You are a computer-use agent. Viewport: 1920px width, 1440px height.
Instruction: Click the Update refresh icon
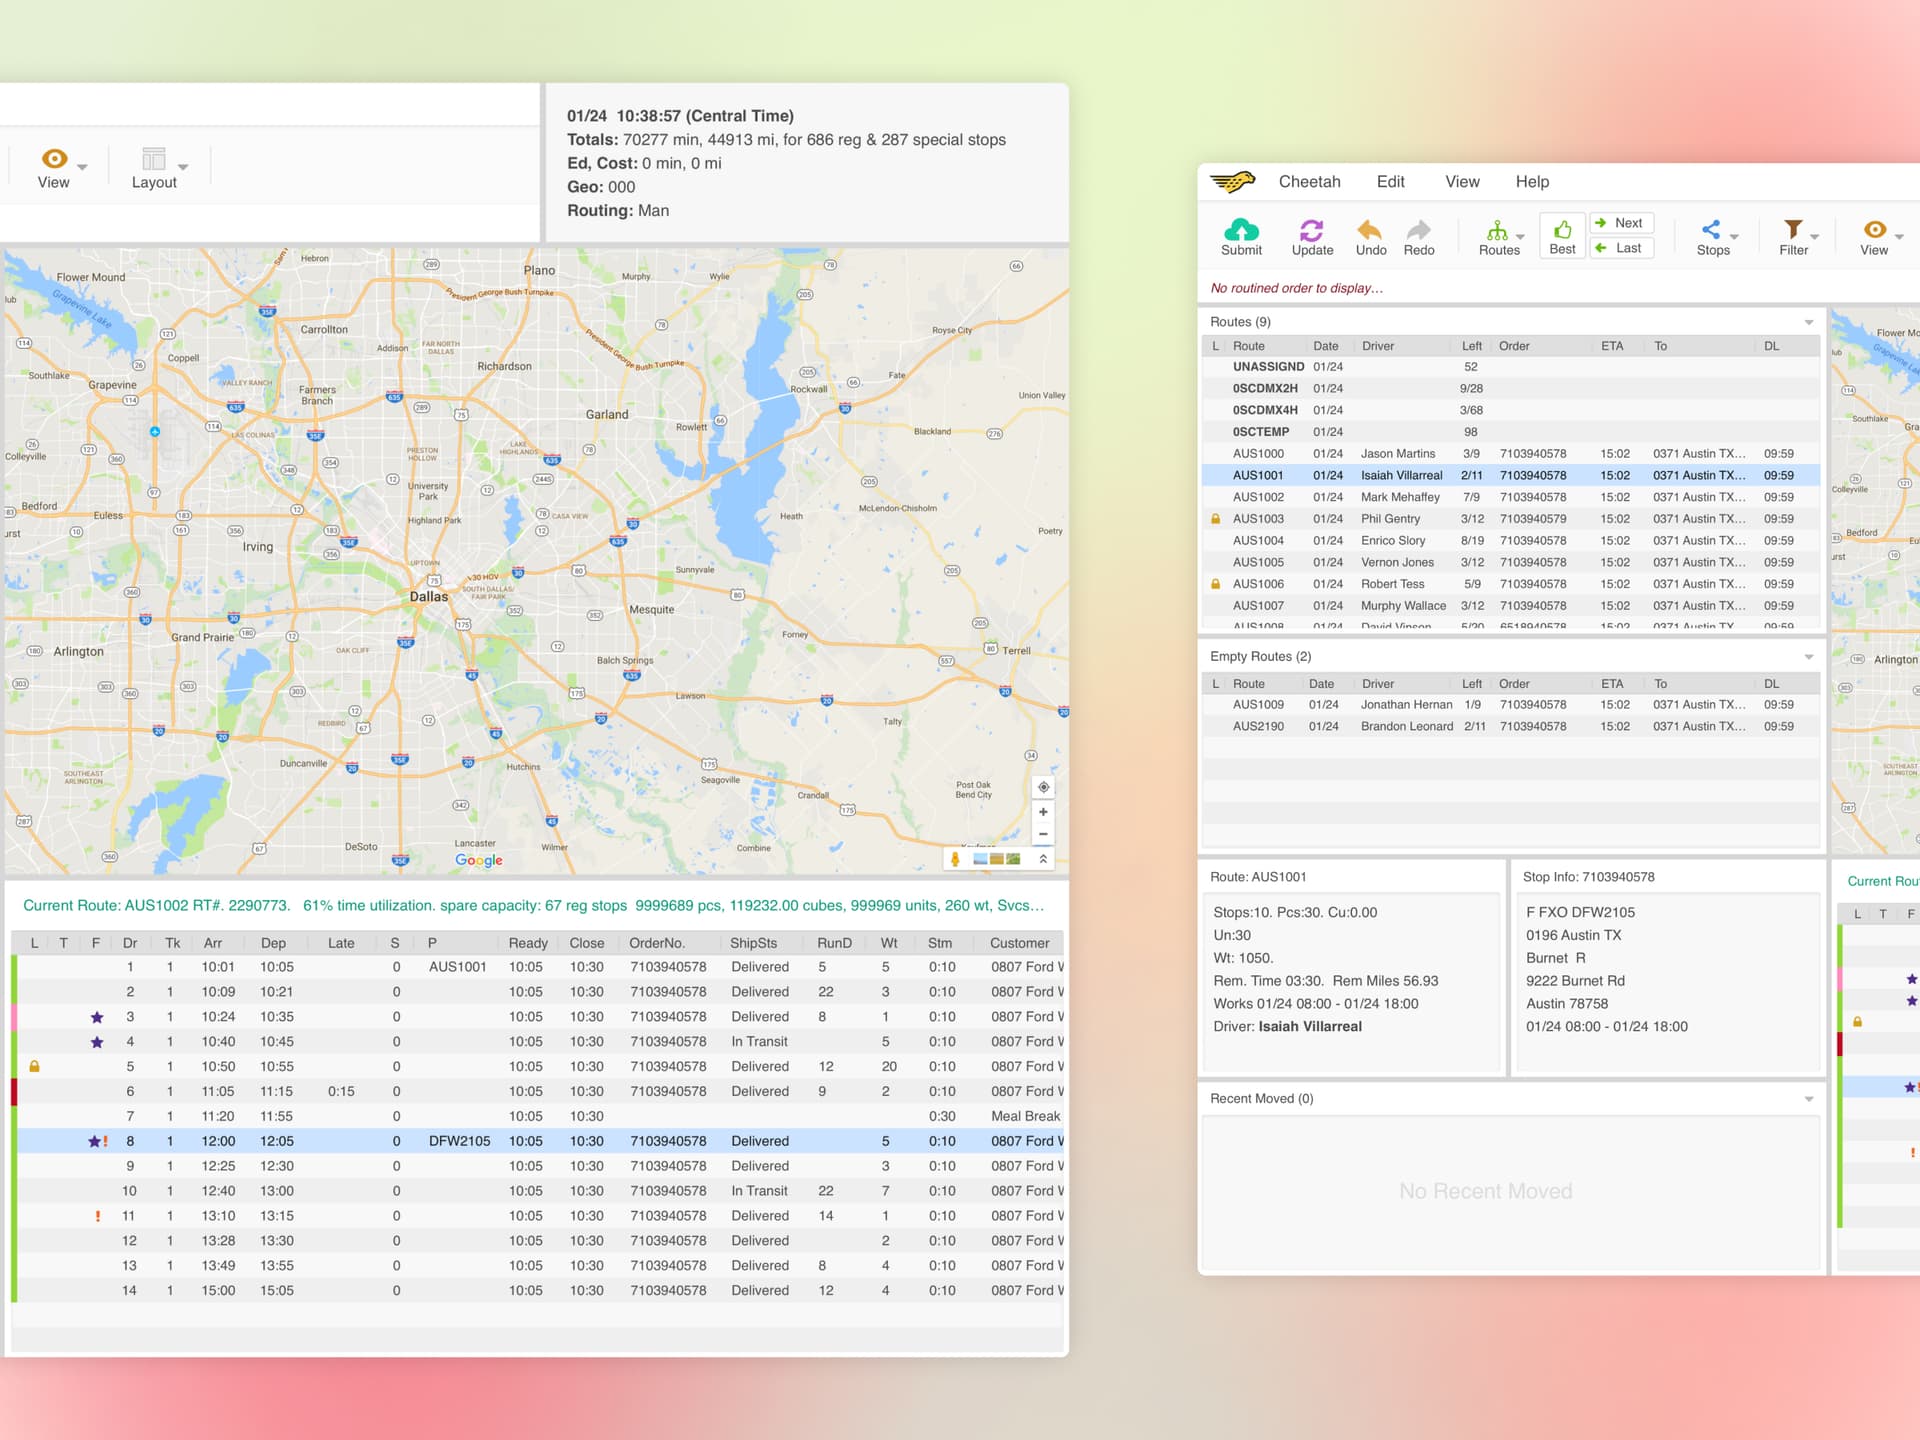tap(1312, 230)
